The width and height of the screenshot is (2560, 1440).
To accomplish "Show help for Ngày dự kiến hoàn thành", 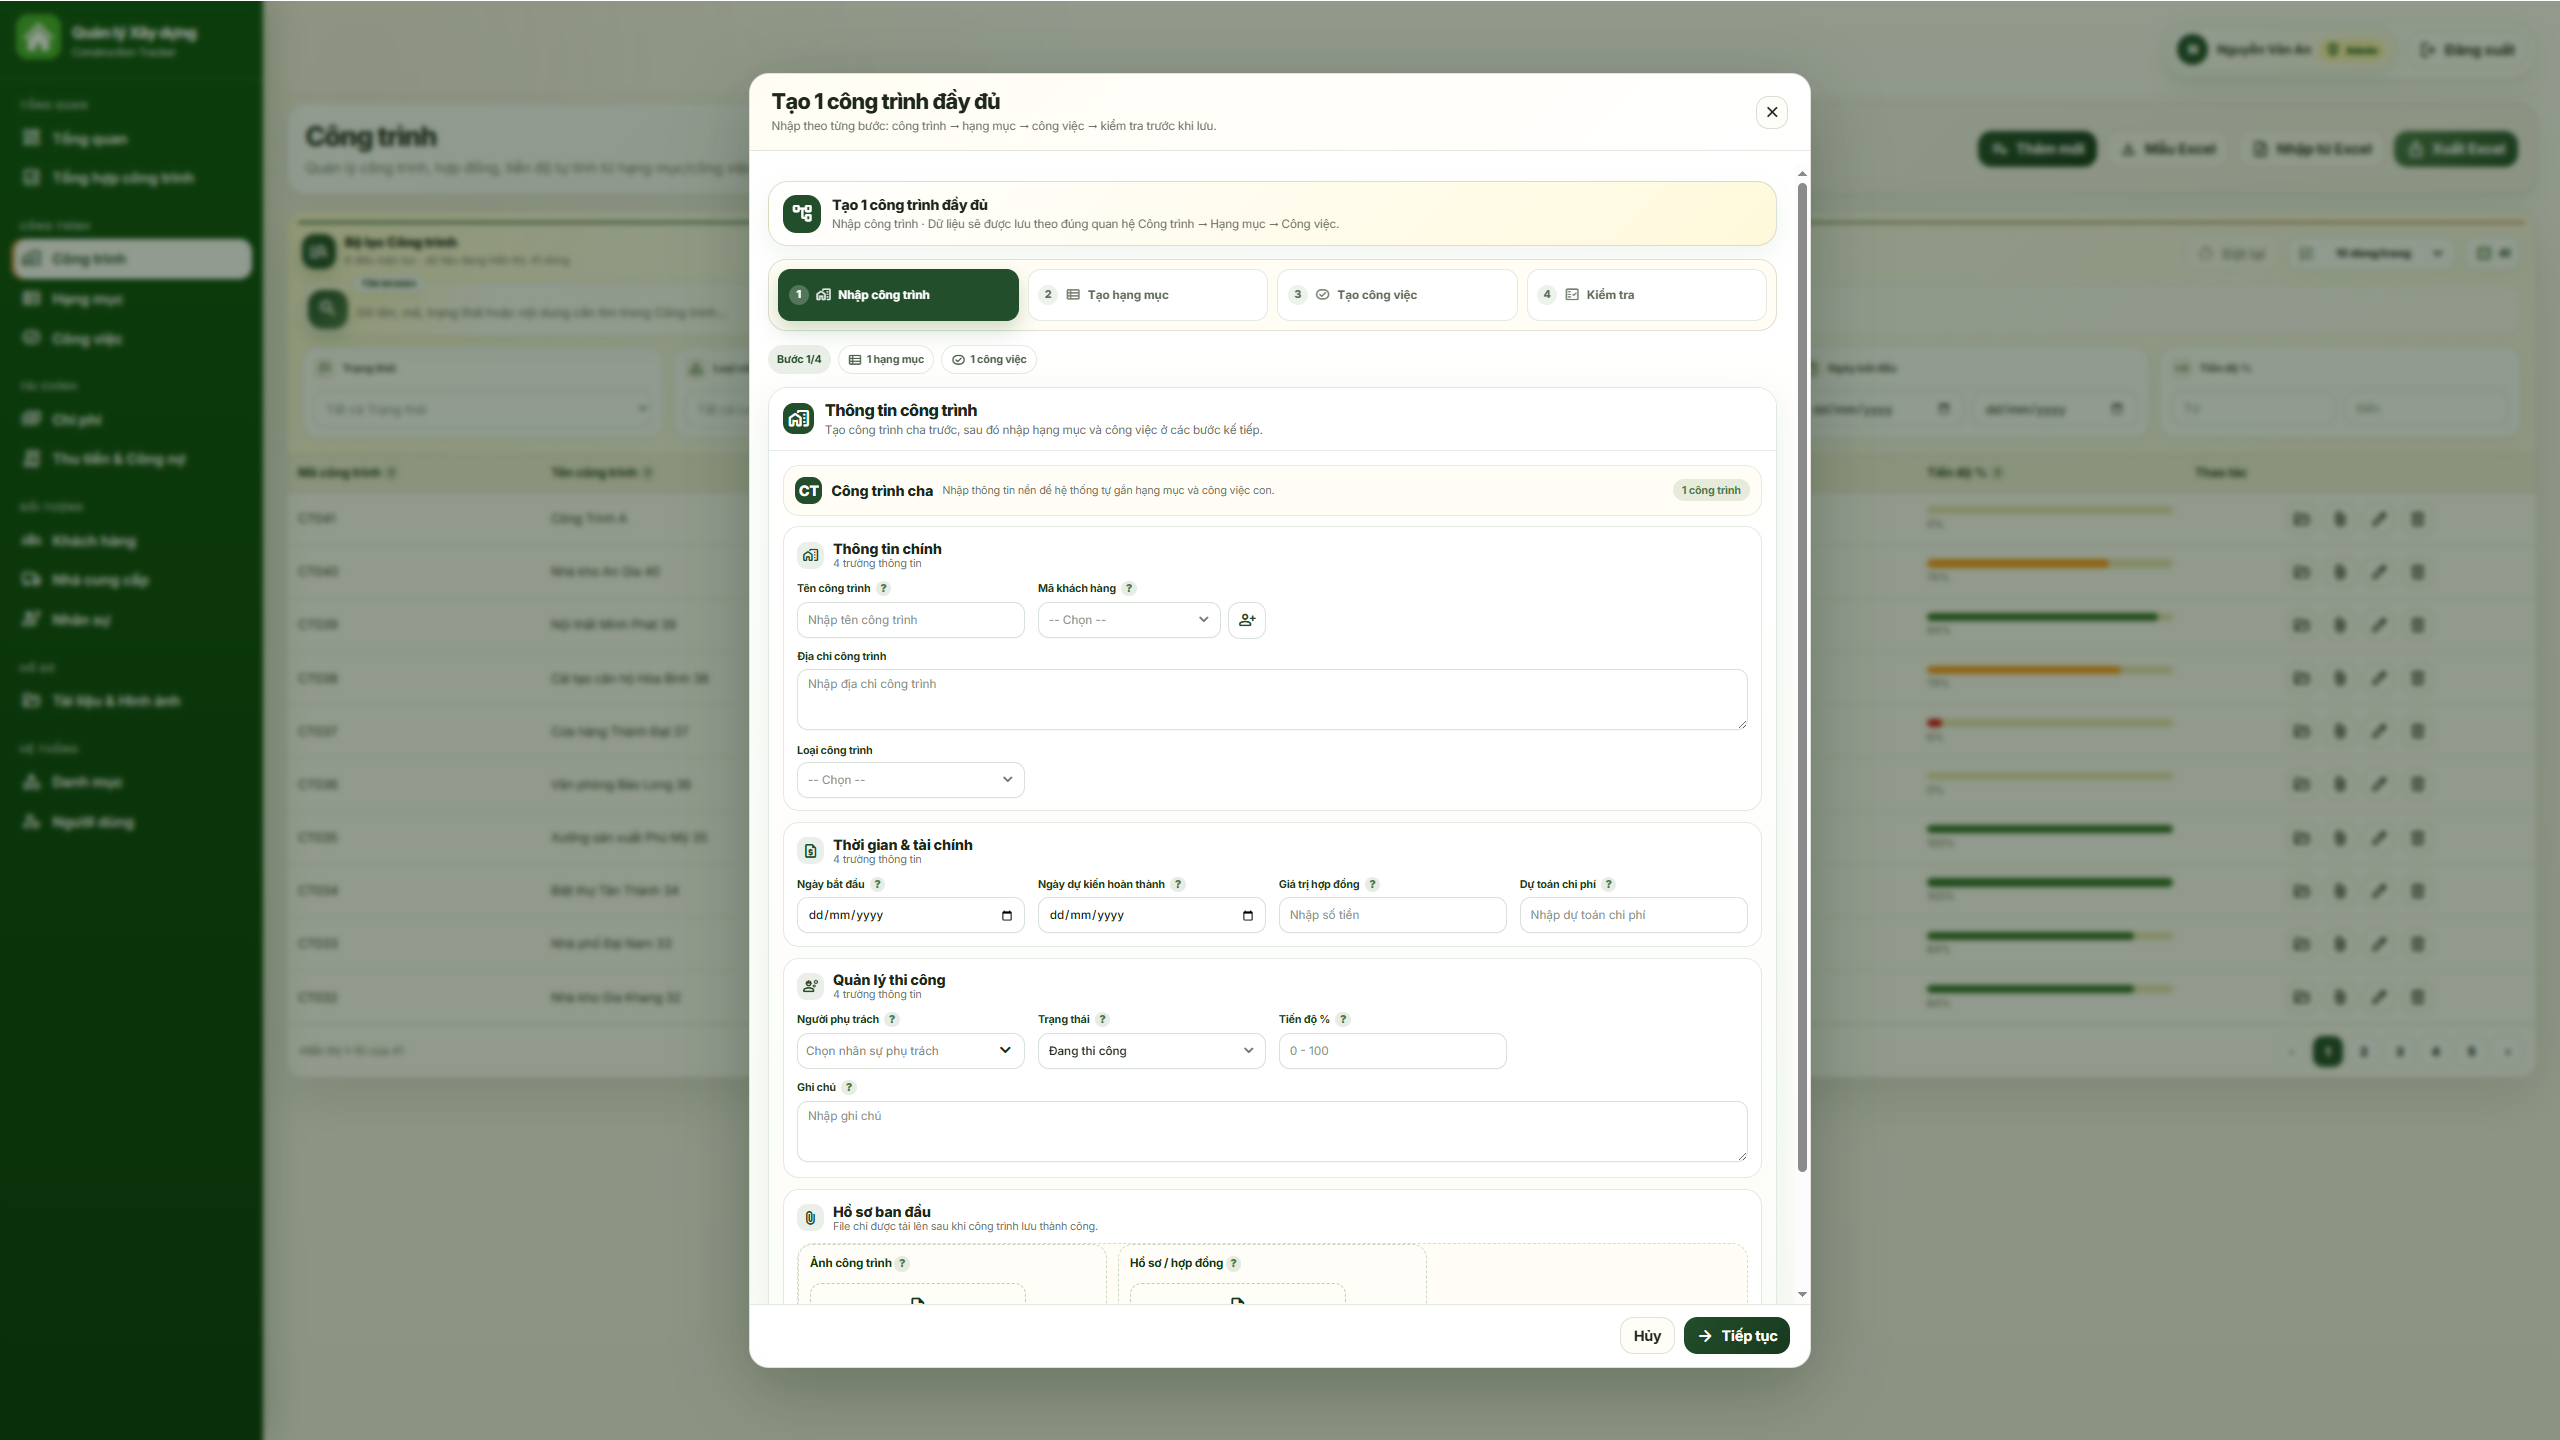I will pyautogui.click(x=1178, y=884).
